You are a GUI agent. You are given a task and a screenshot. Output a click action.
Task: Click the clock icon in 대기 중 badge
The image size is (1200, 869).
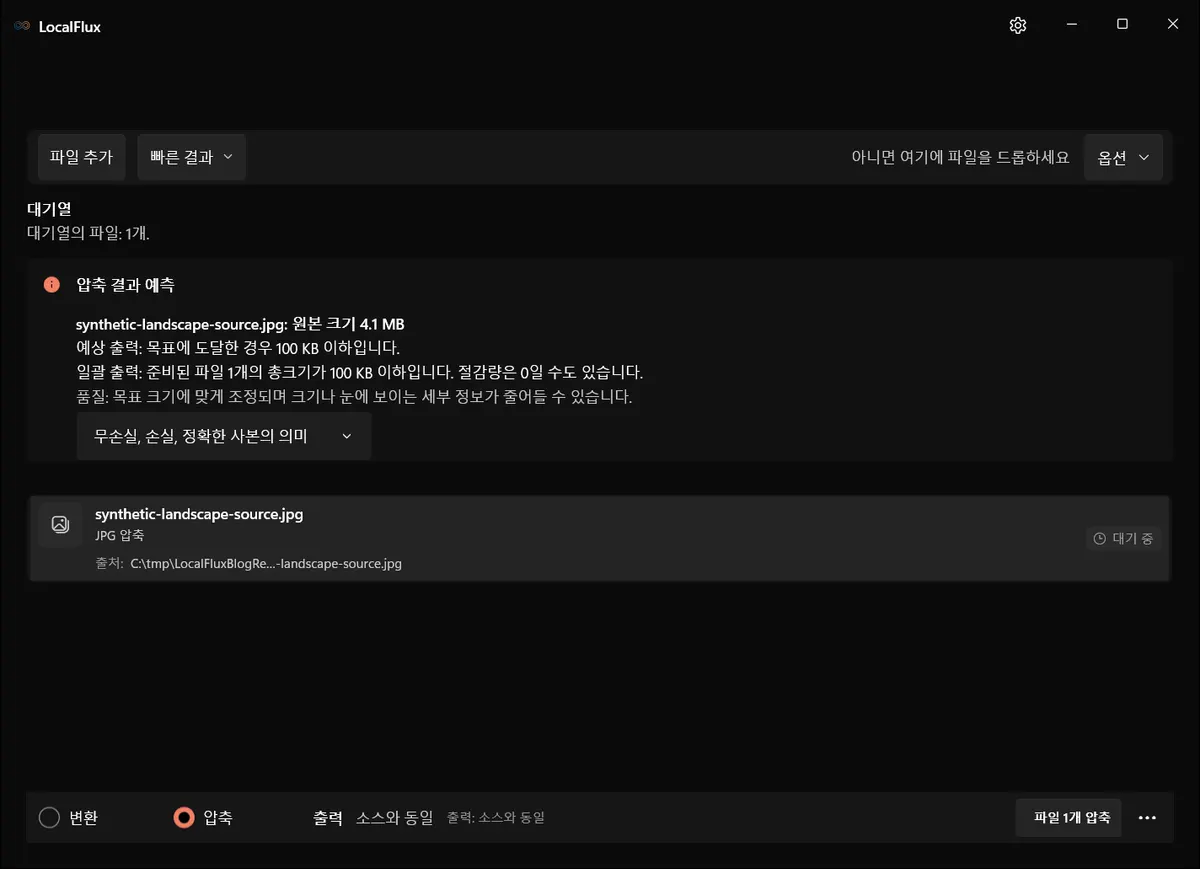(x=1100, y=539)
